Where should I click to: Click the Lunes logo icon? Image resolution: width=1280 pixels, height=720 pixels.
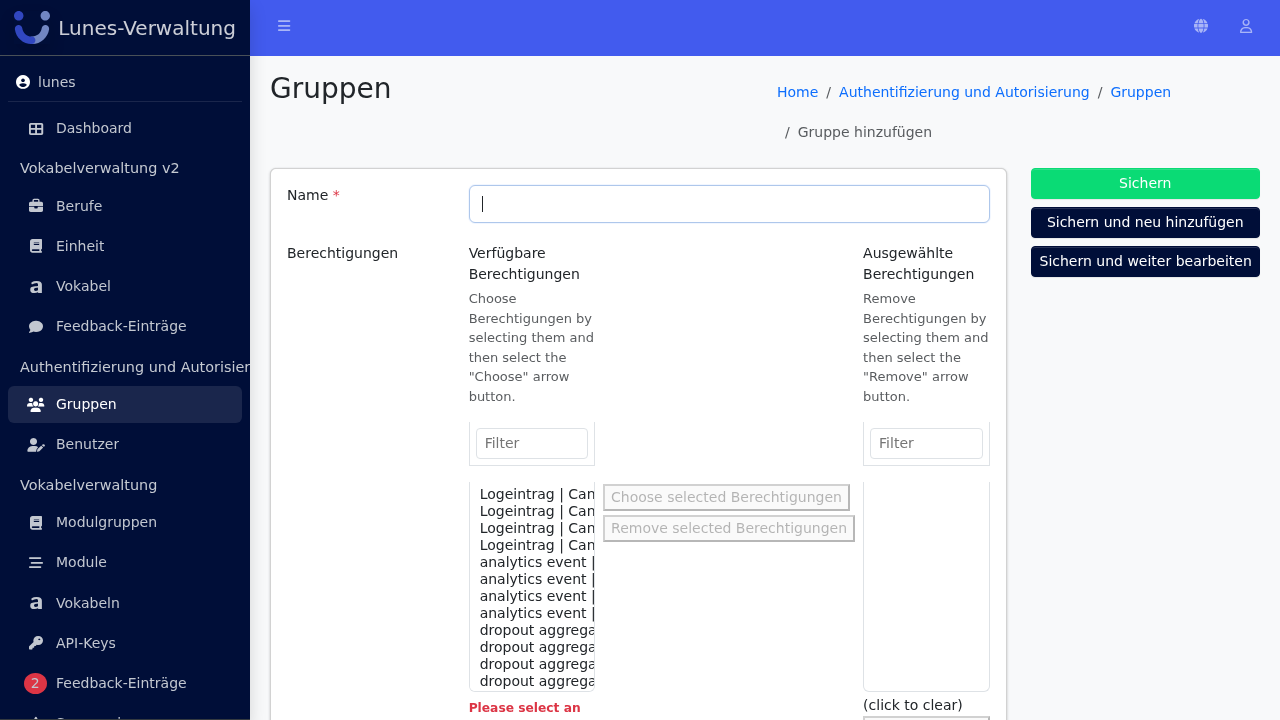32,27
